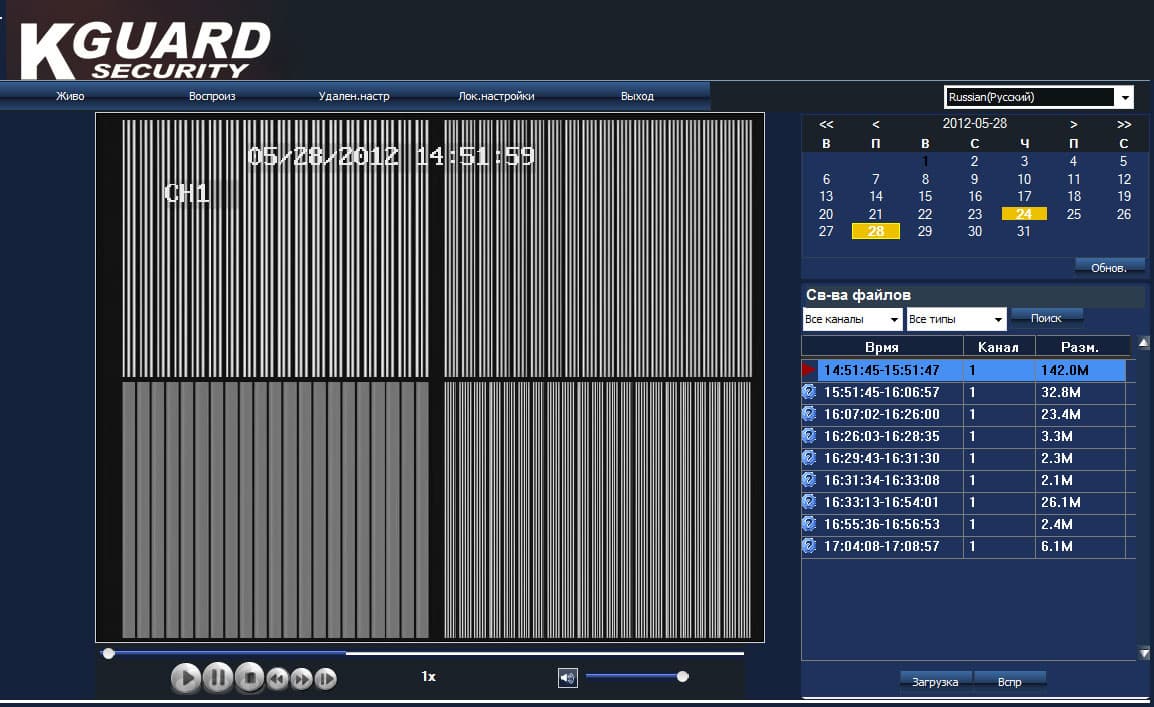The image size is (1154, 707).
Task: Click the "Поиск" search button
Action: [1046, 318]
